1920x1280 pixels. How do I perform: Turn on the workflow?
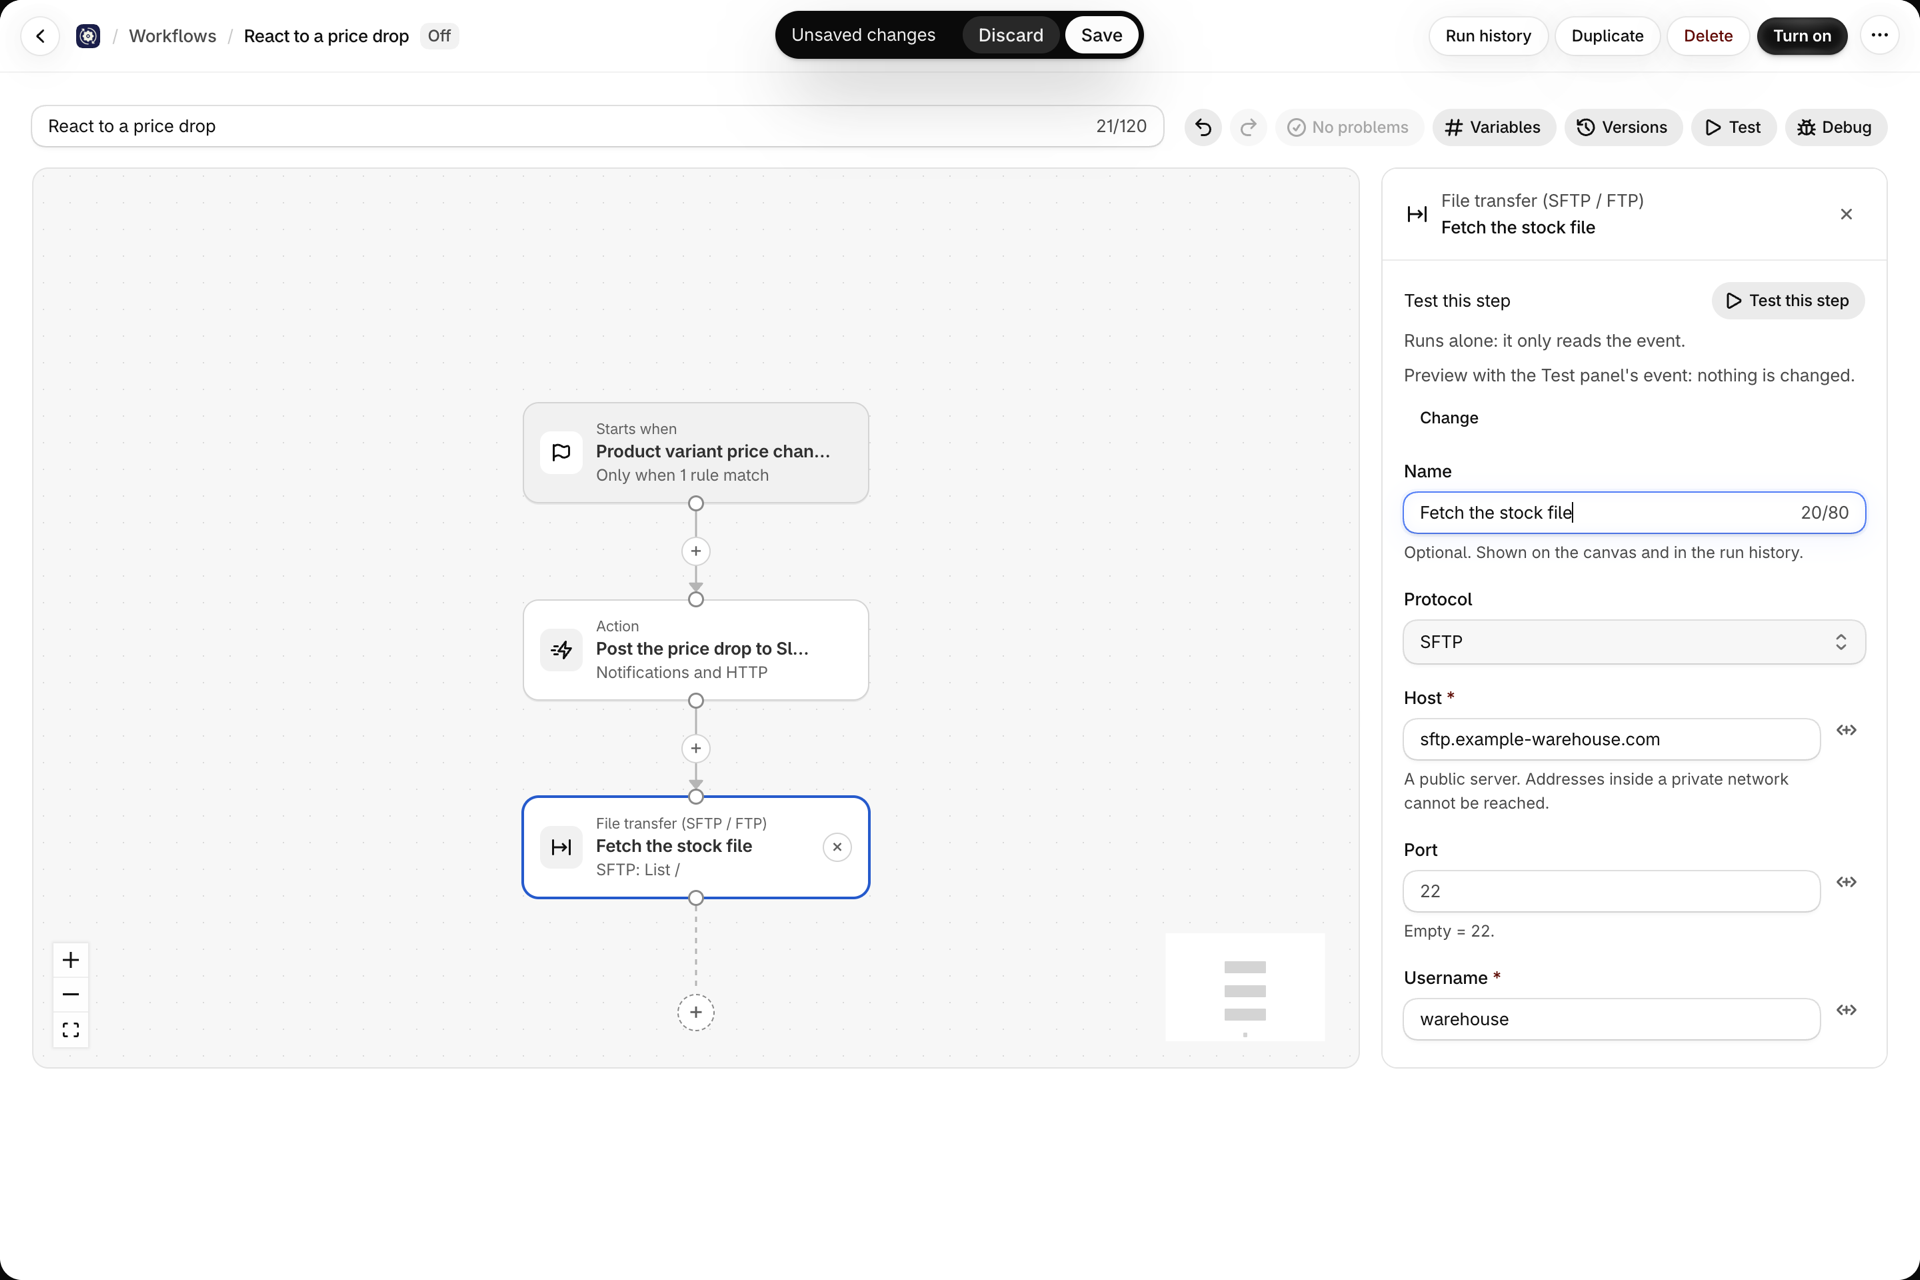1802,36
